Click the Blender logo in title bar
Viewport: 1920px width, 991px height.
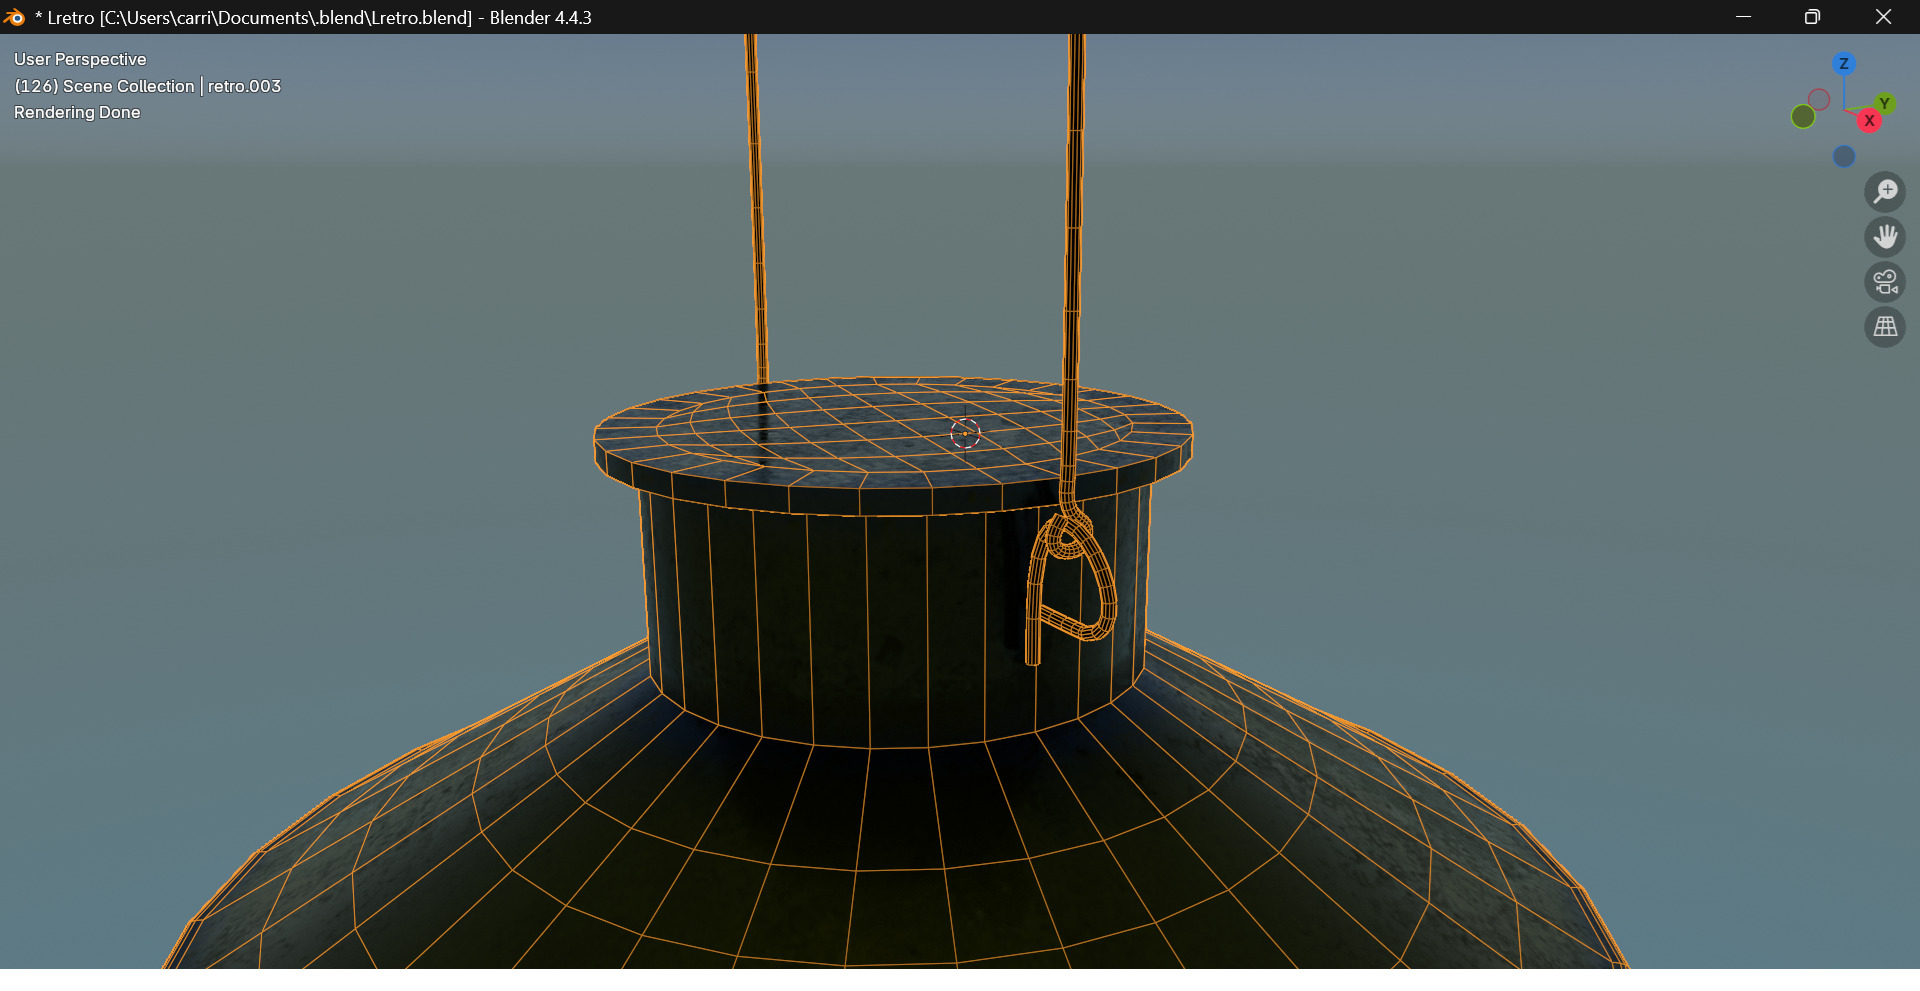point(14,17)
